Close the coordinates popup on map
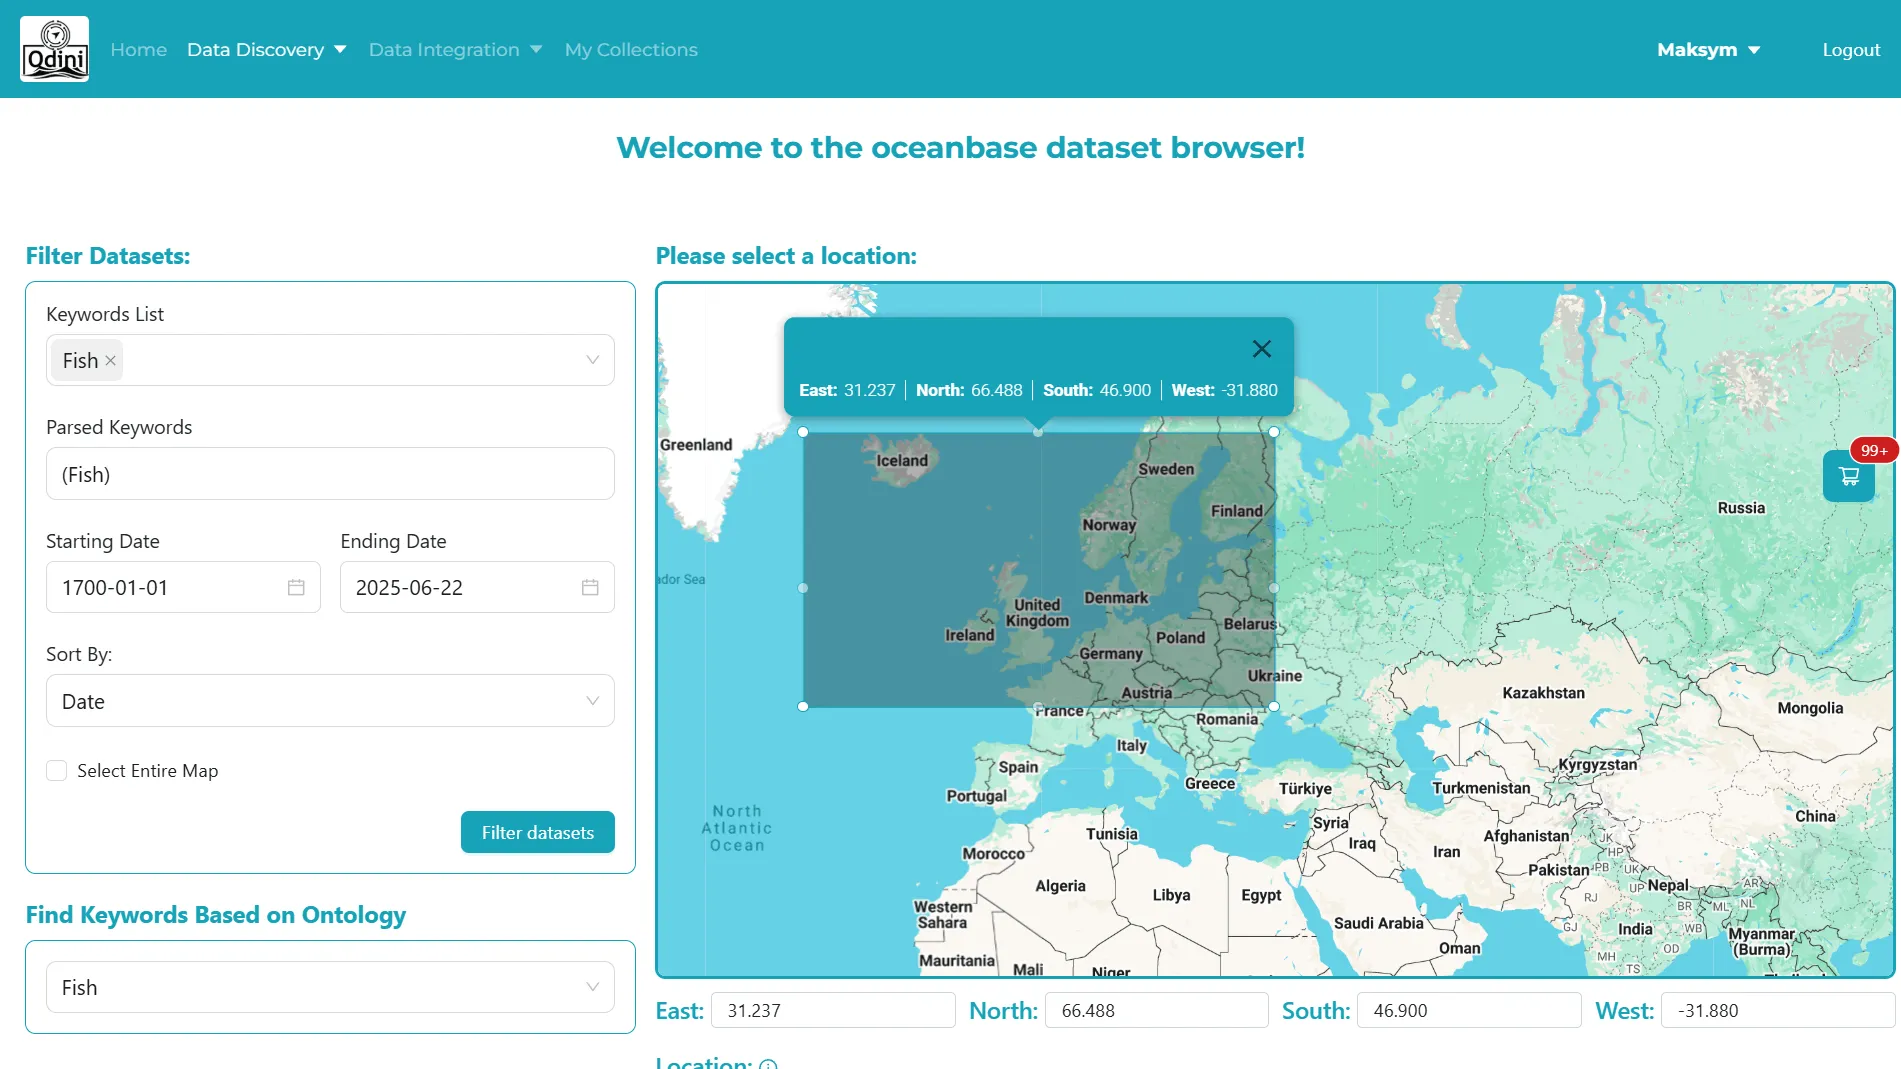The width and height of the screenshot is (1901, 1069). 1261,349
